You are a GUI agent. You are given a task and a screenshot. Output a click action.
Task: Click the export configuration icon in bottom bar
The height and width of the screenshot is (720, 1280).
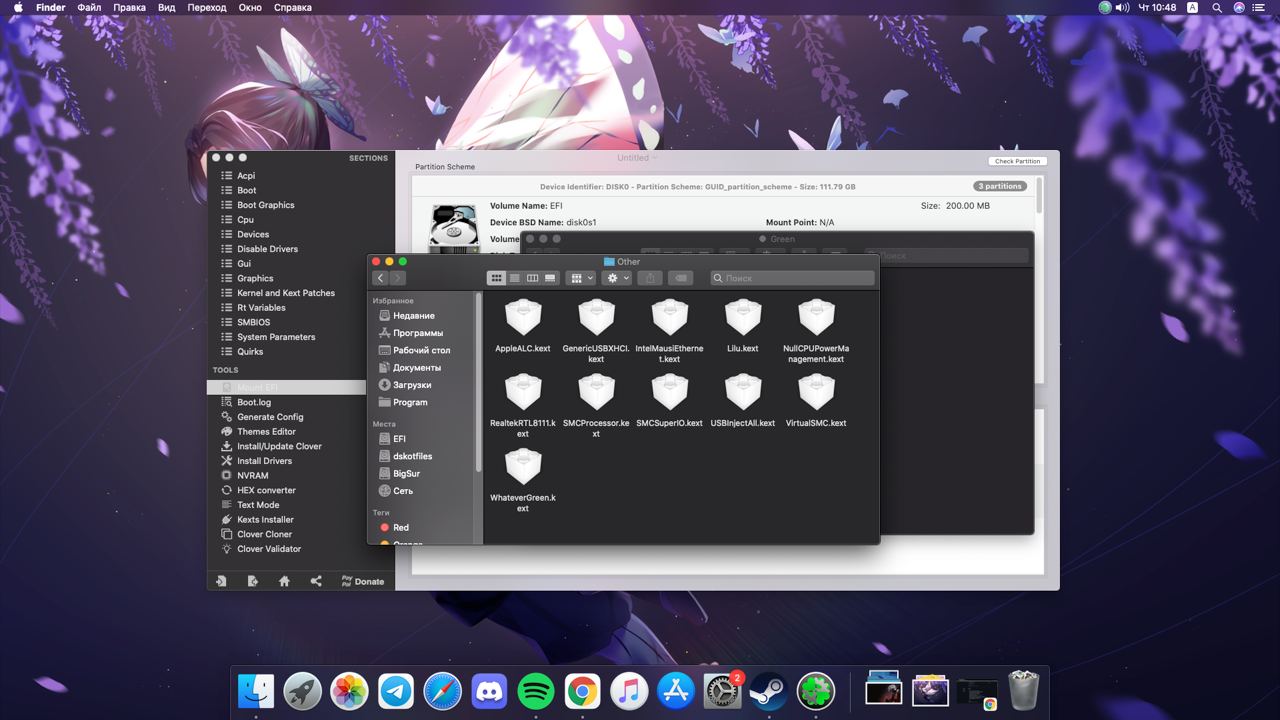(253, 581)
